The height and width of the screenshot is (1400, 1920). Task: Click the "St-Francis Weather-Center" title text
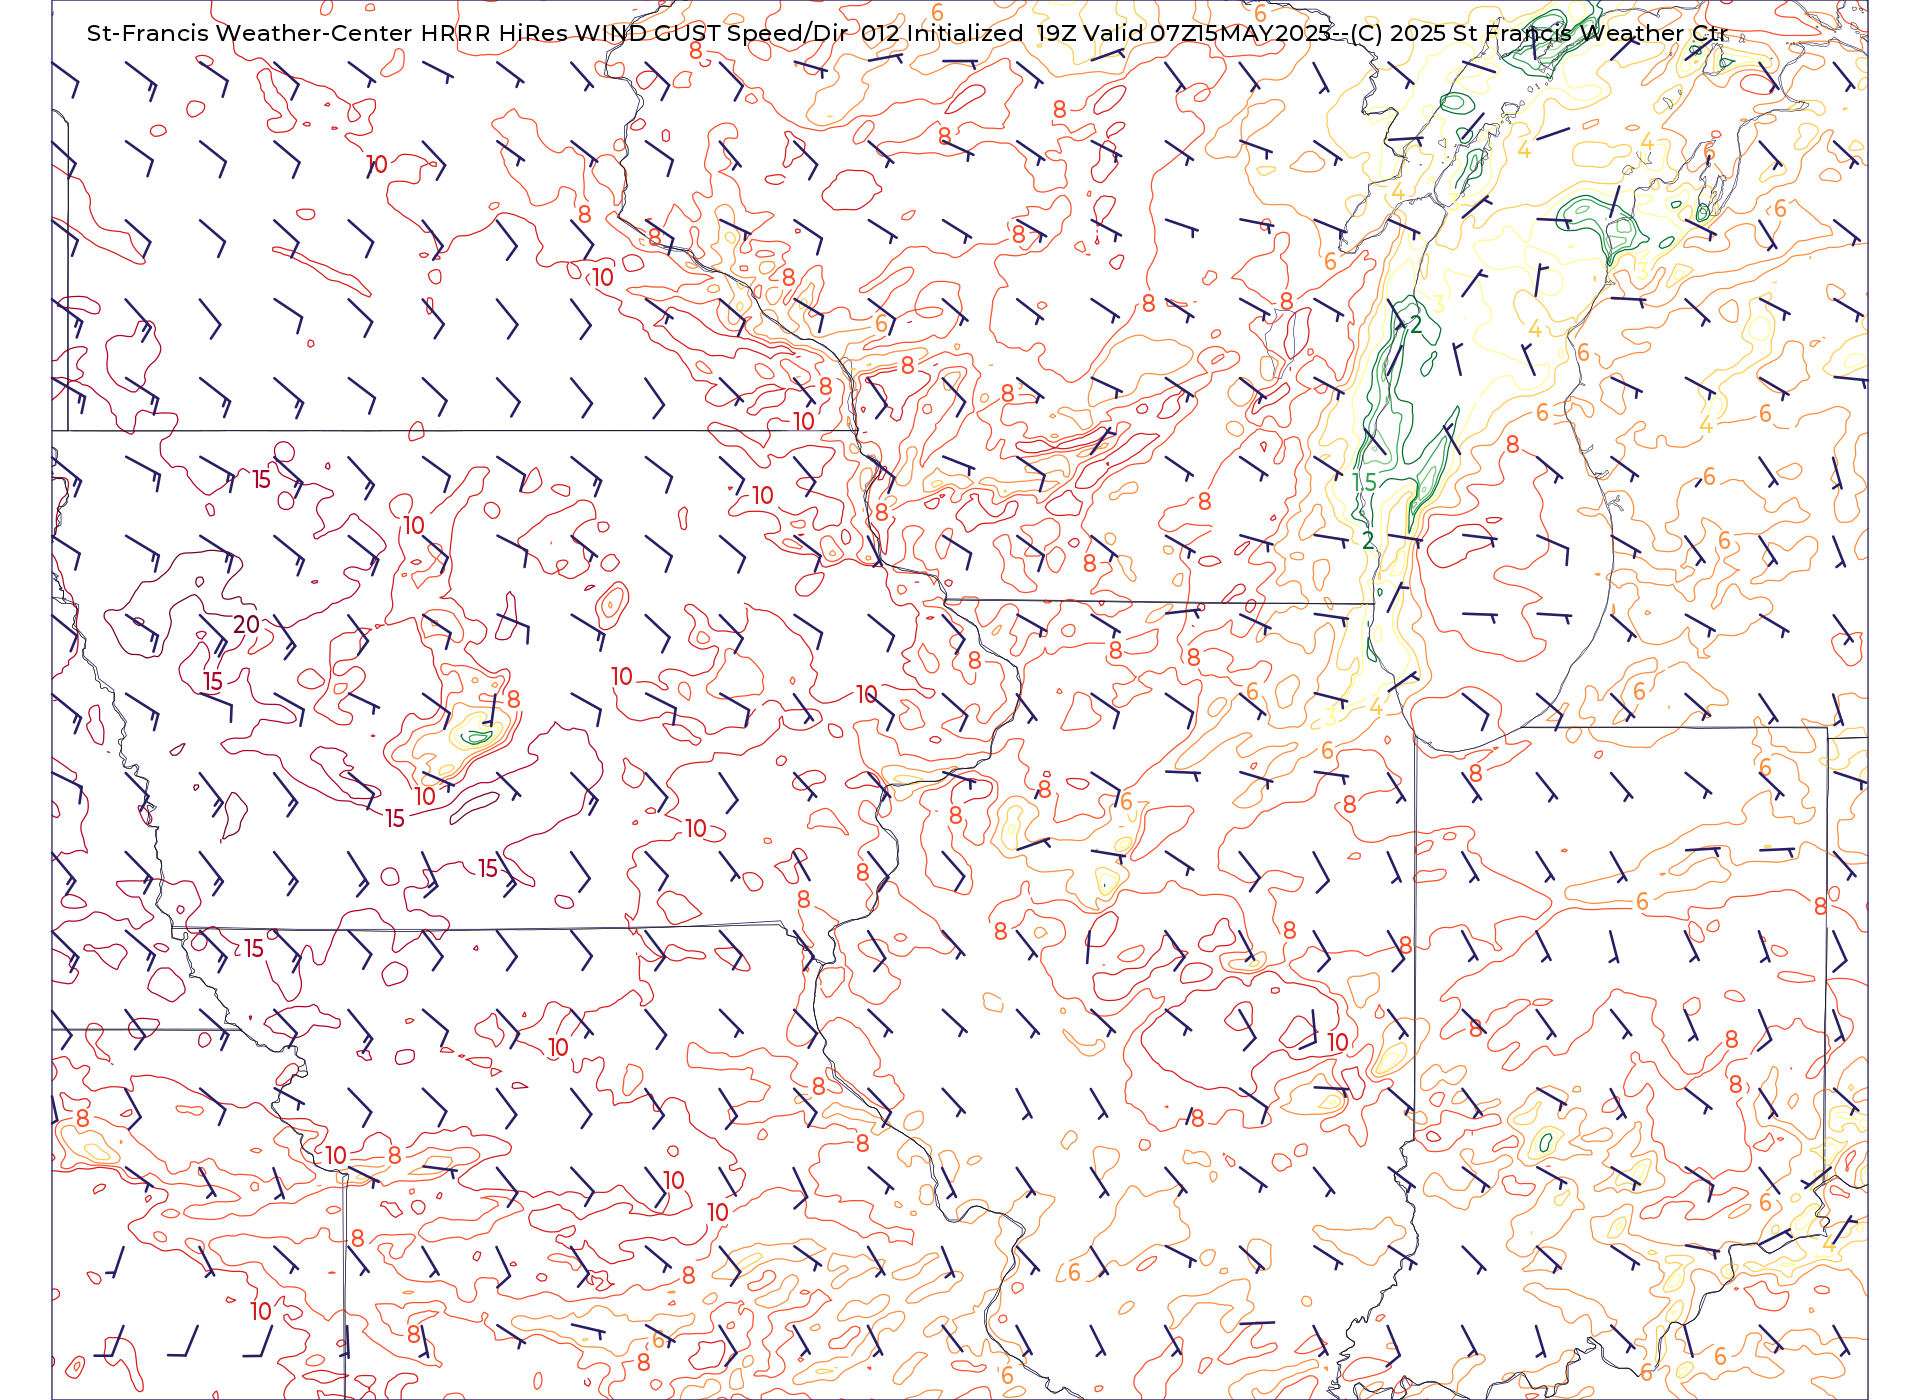(250, 33)
